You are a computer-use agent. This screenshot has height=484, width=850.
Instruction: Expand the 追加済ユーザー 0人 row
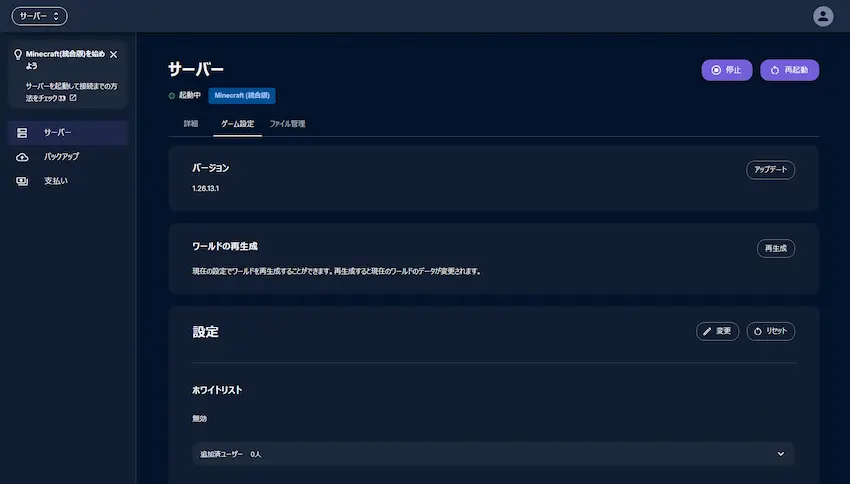click(493, 454)
